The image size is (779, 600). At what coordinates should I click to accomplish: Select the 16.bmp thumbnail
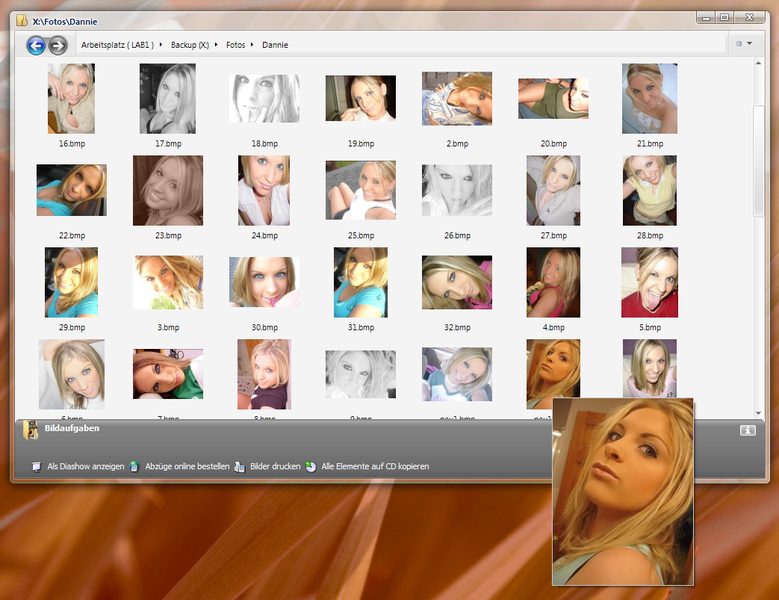pyautogui.click(x=71, y=99)
